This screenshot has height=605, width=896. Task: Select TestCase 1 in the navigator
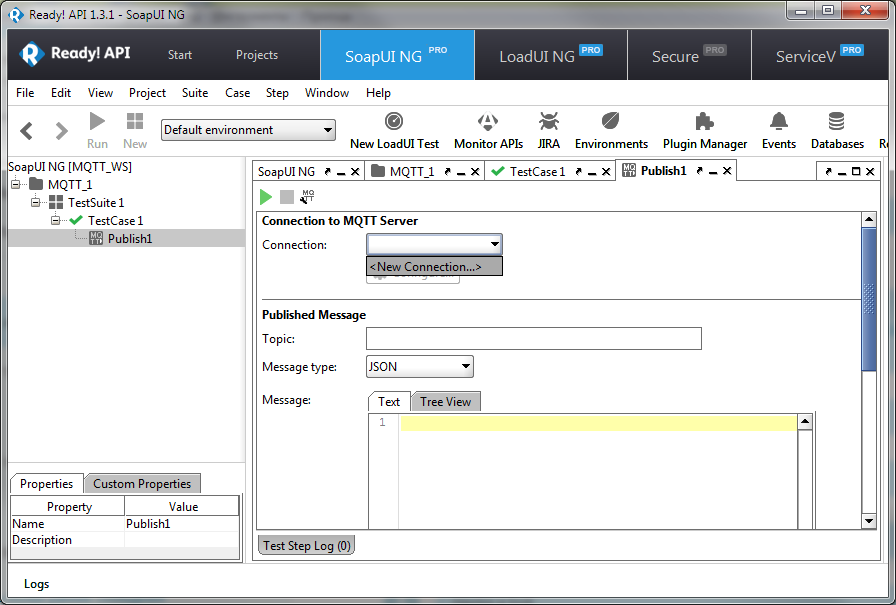(115, 221)
